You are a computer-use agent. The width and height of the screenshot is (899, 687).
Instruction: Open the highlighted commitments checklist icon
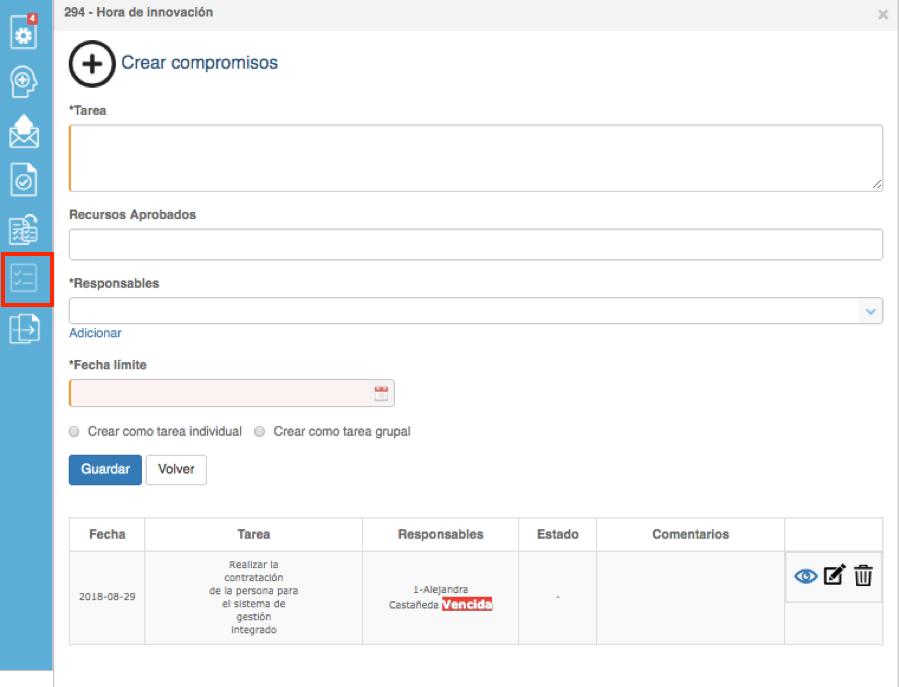(x=26, y=279)
